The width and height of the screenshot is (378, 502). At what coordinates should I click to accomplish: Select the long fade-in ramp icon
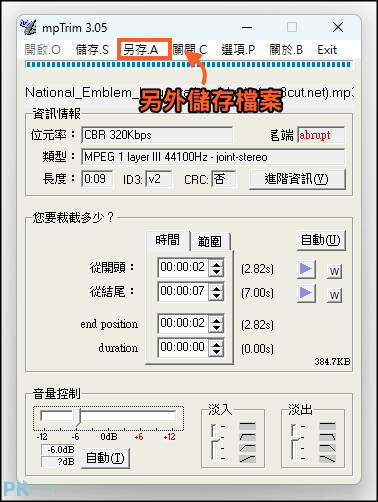247,459
